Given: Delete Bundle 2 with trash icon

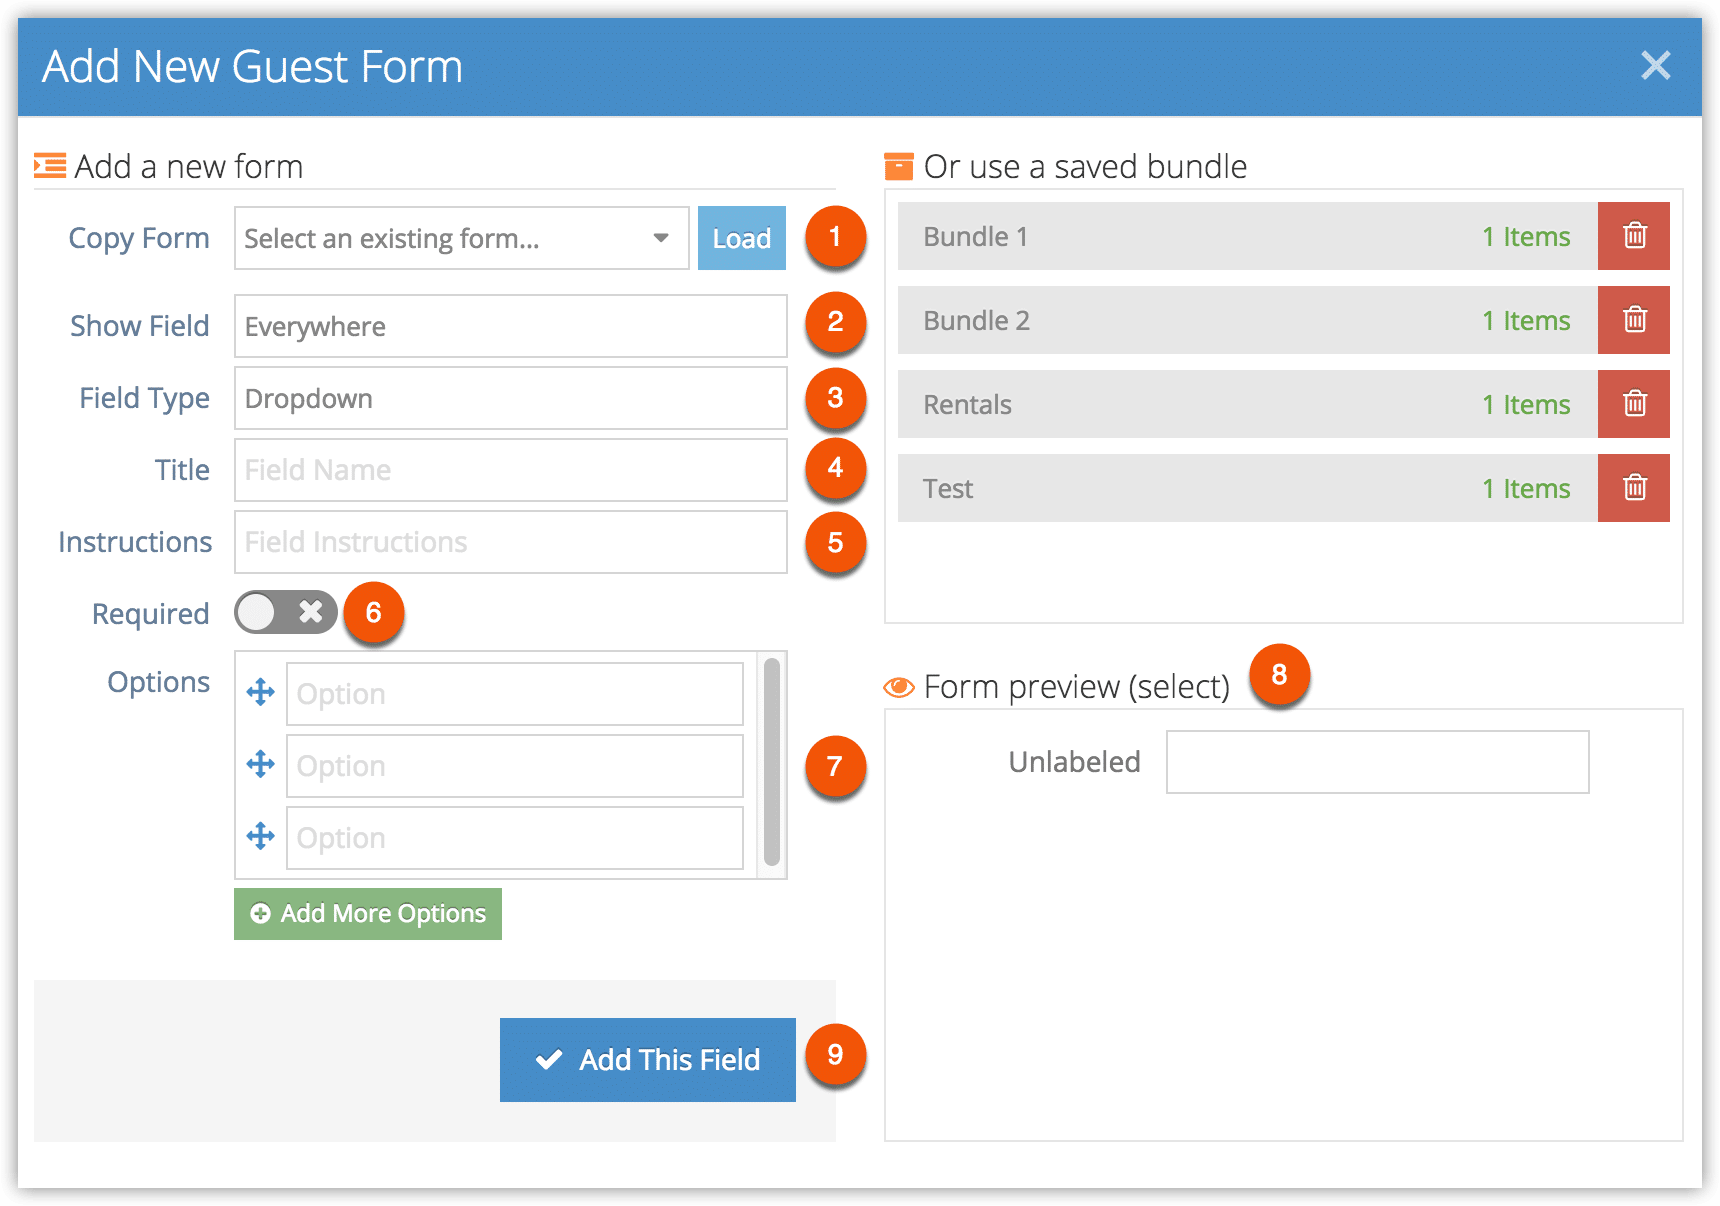Looking at the screenshot, I should (x=1634, y=320).
